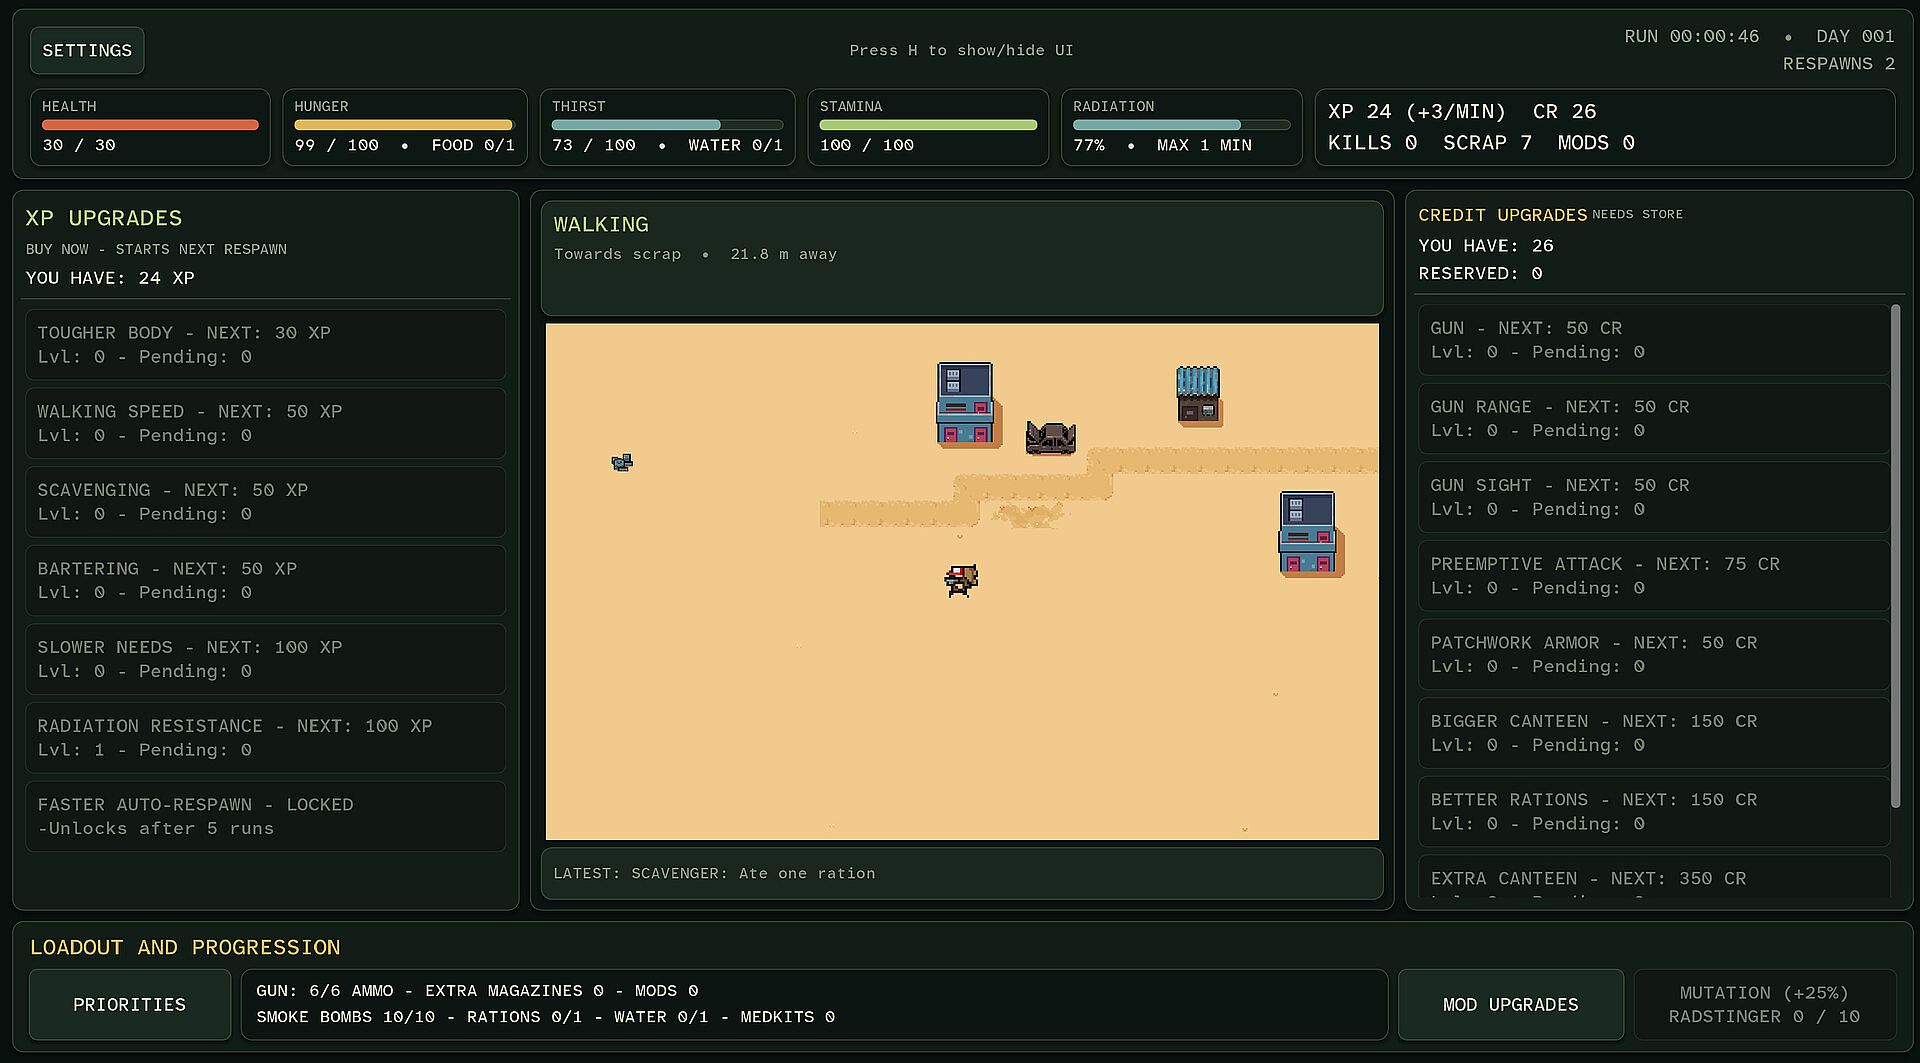Buy the Gun credit upgrade
Image resolution: width=1920 pixels, height=1063 pixels.
point(1654,340)
